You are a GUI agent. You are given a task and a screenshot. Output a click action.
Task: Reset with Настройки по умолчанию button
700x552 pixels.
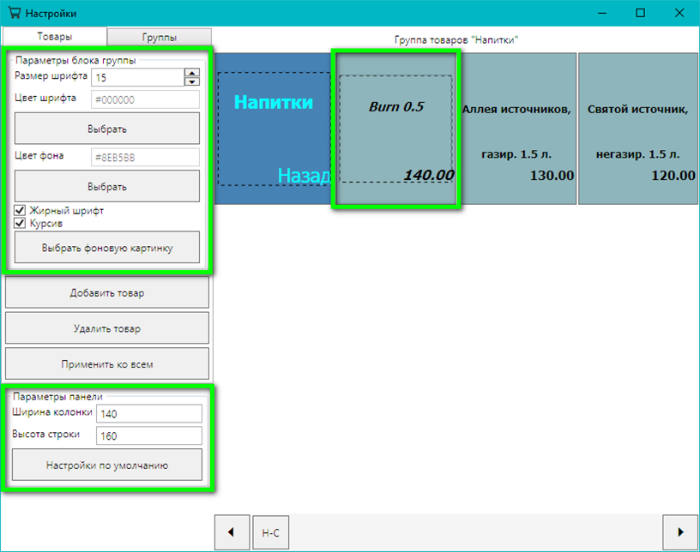(x=107, y=465)
